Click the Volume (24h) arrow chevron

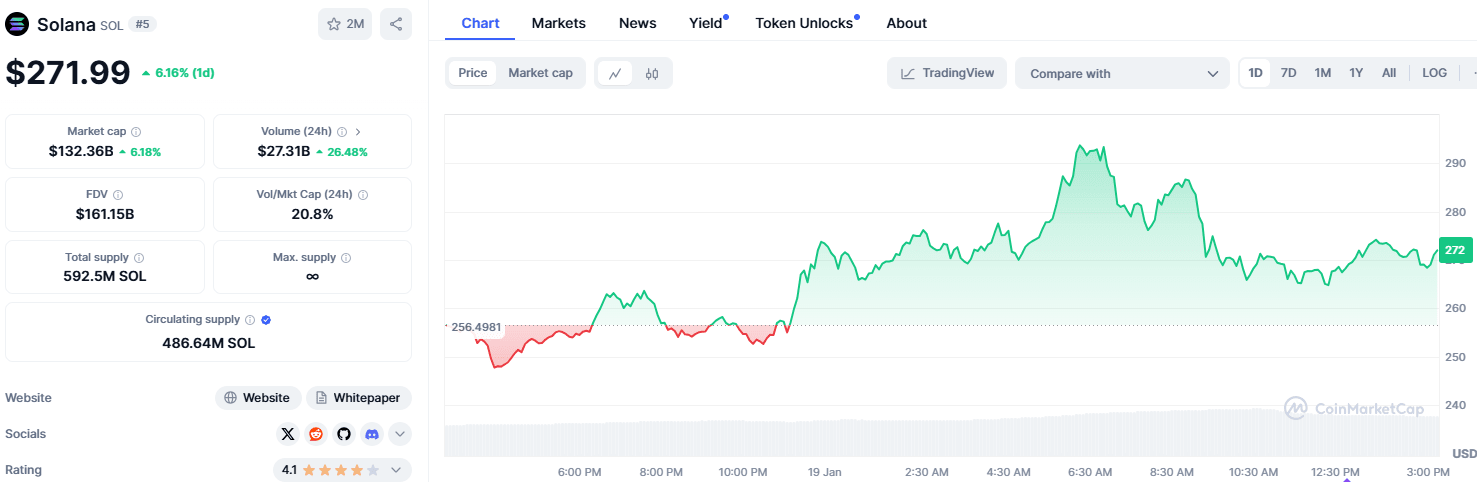[x=359, y=132]
